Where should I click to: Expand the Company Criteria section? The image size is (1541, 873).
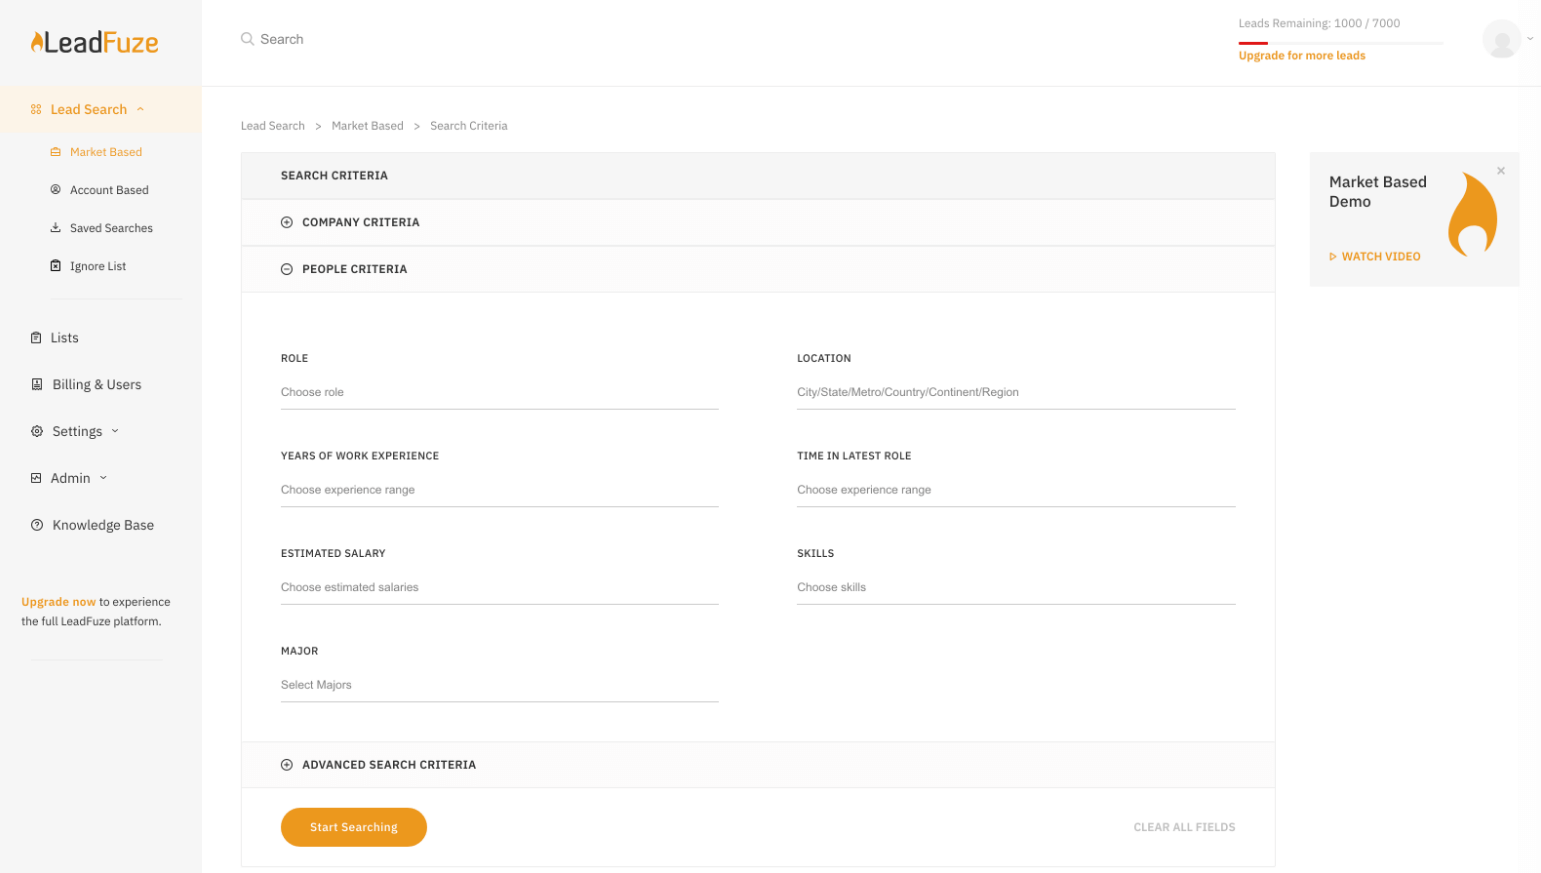click(287, 222)
